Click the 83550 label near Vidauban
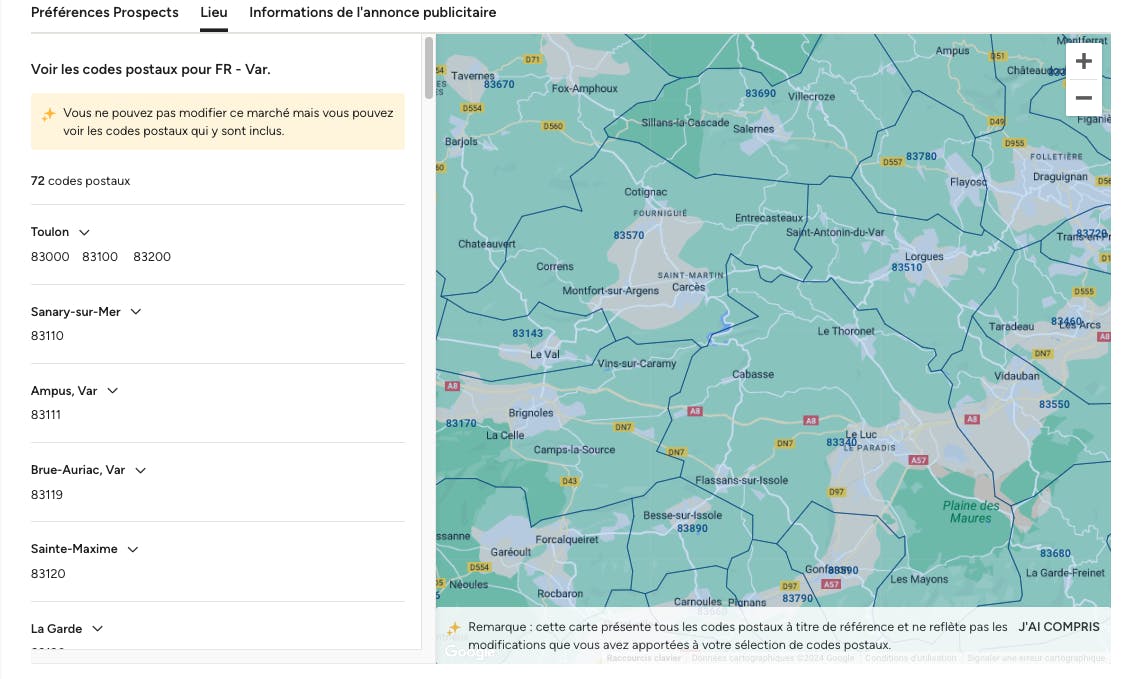1124x679 pixels. [1054, 404]
